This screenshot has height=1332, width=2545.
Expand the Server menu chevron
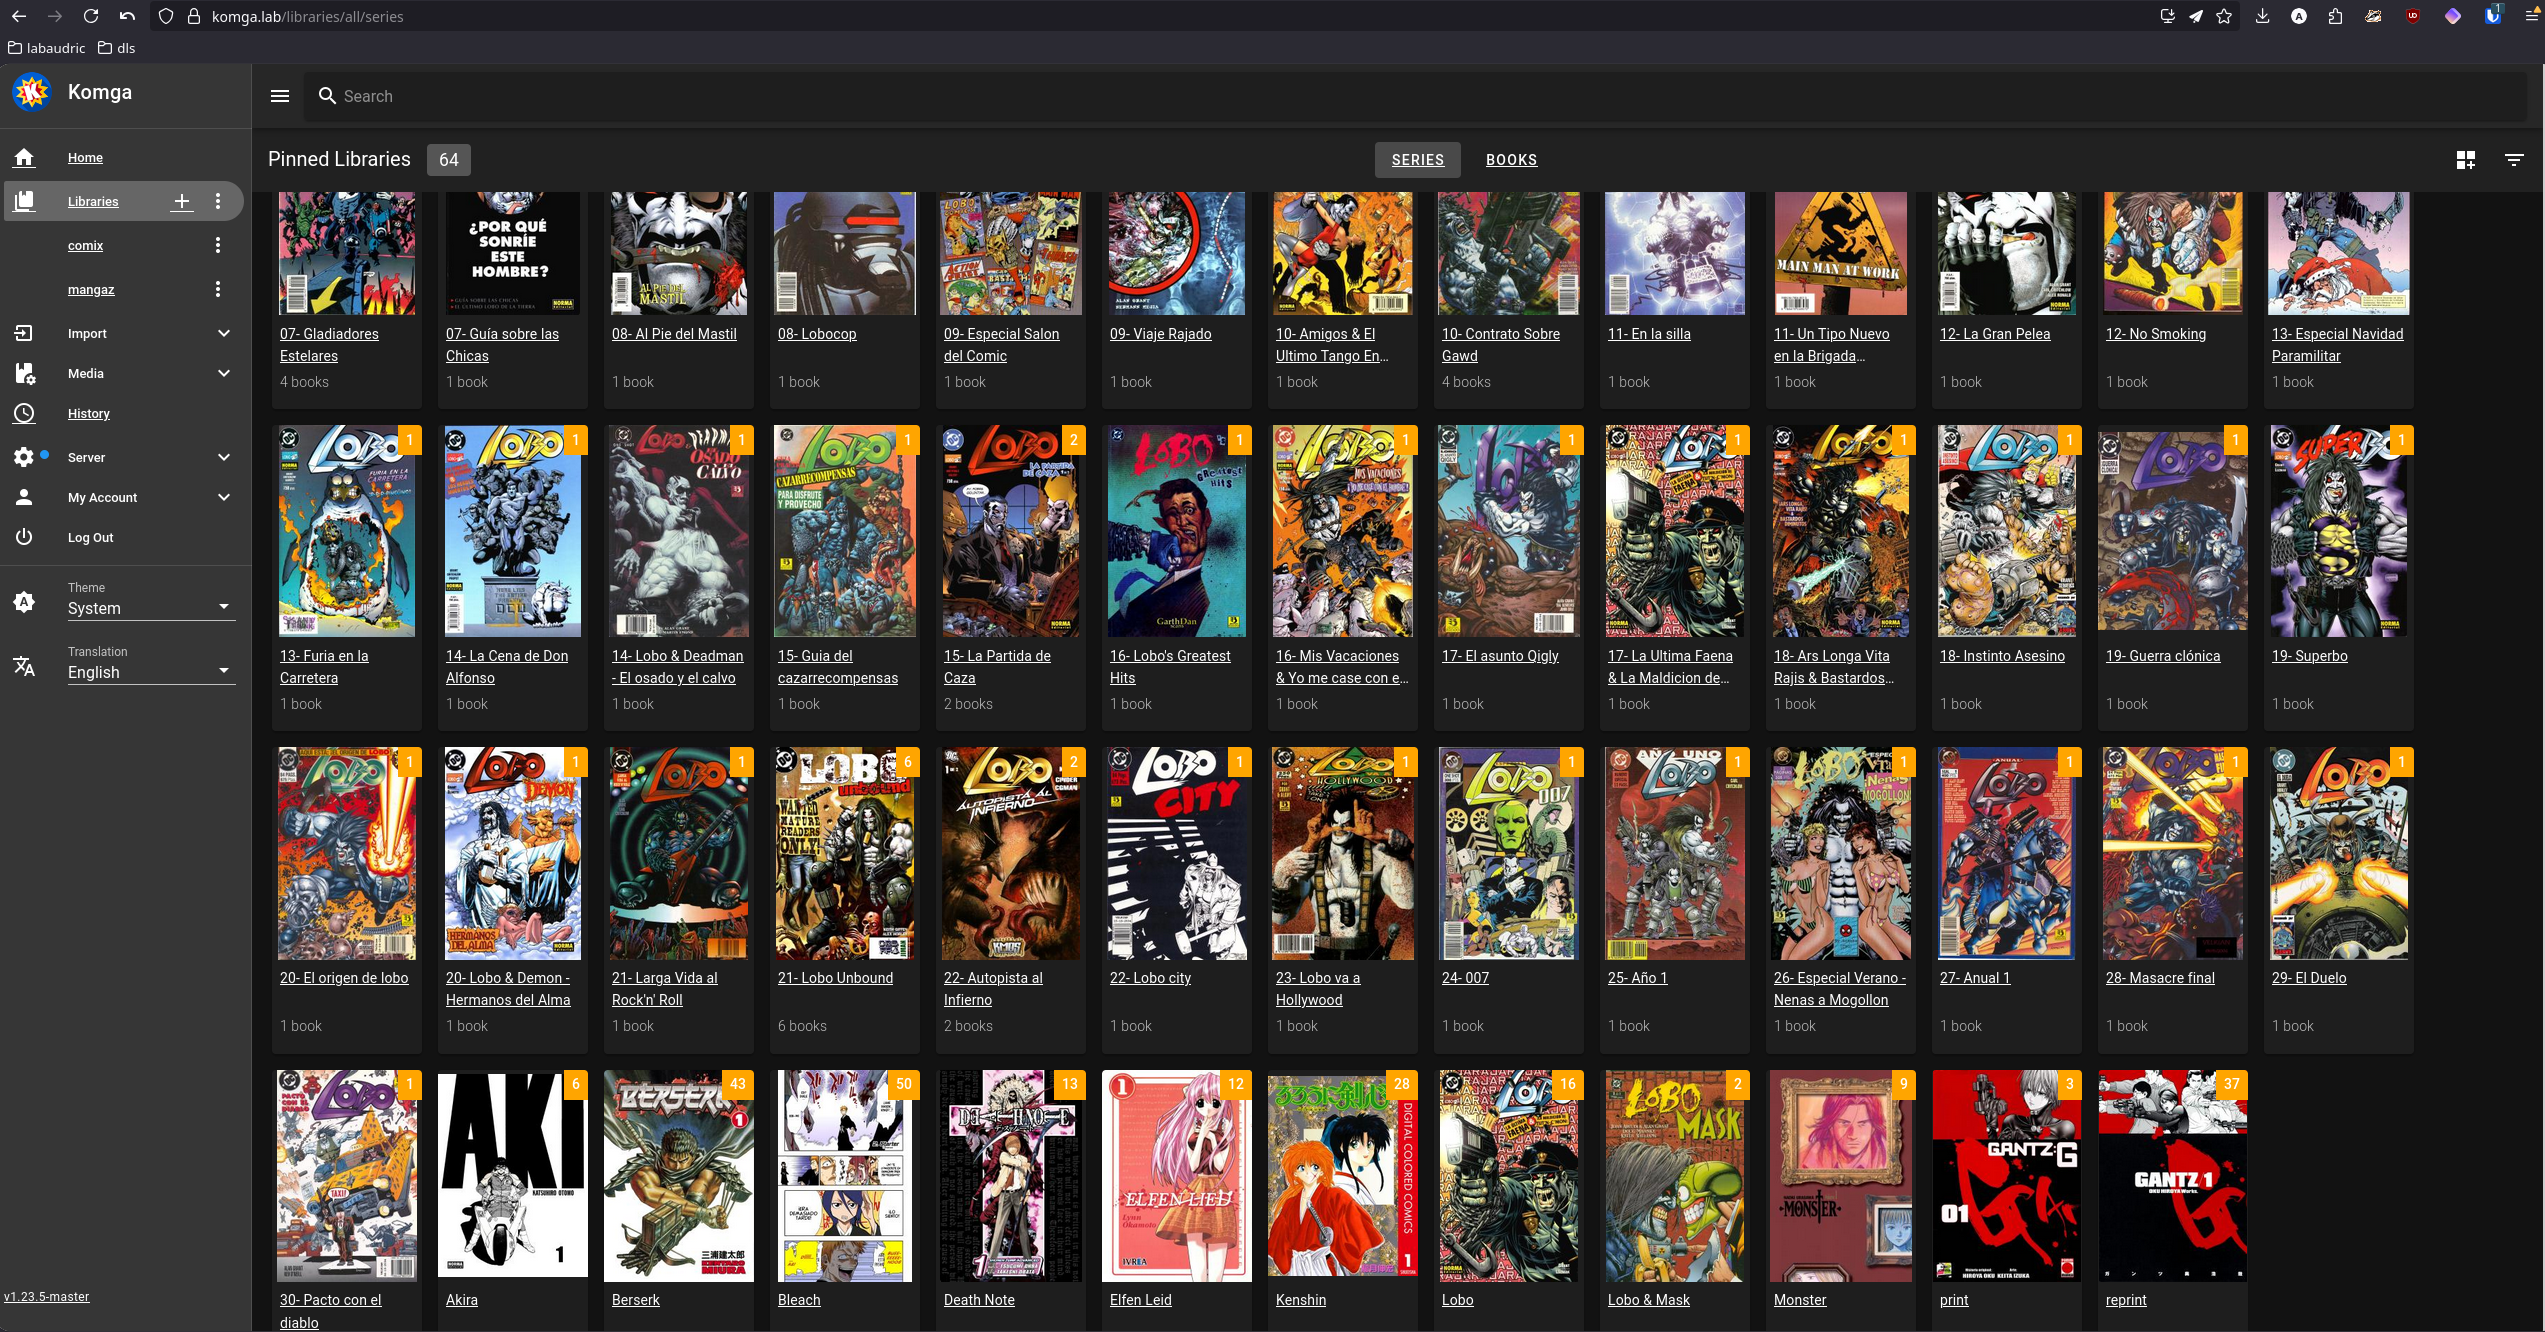pos(224,457)
